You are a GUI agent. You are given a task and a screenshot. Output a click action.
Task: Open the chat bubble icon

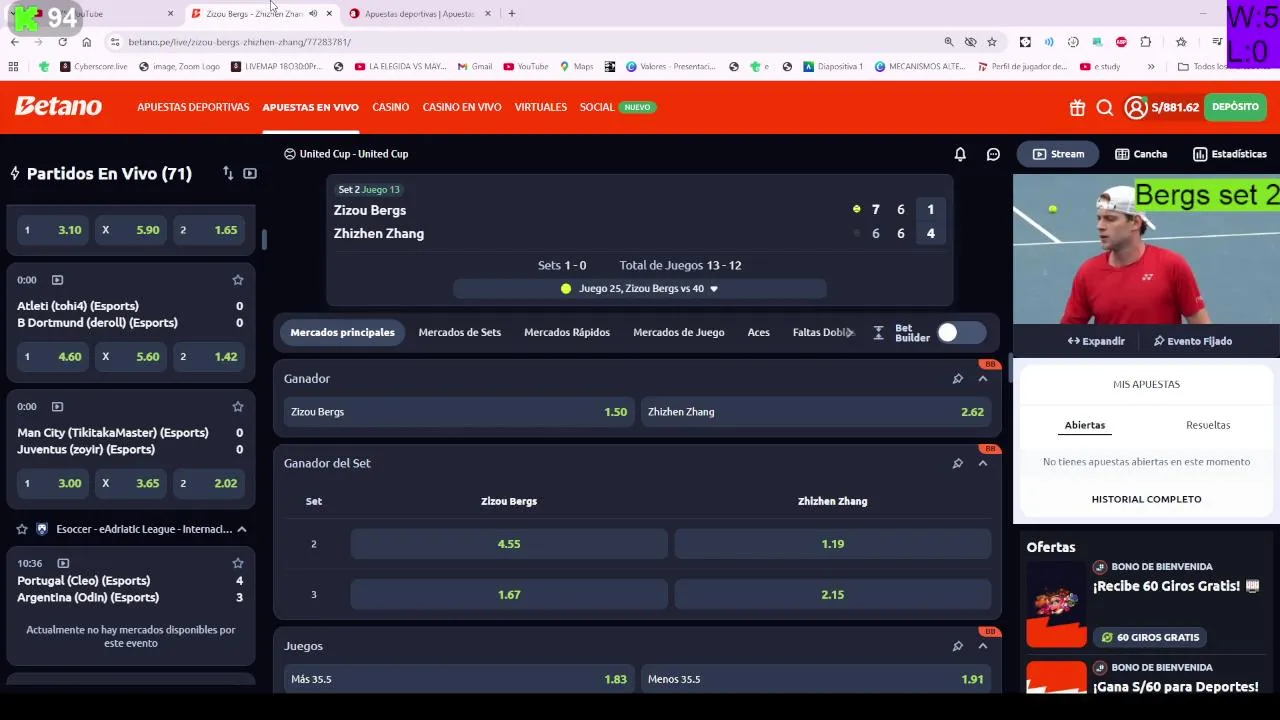[993, 154]
